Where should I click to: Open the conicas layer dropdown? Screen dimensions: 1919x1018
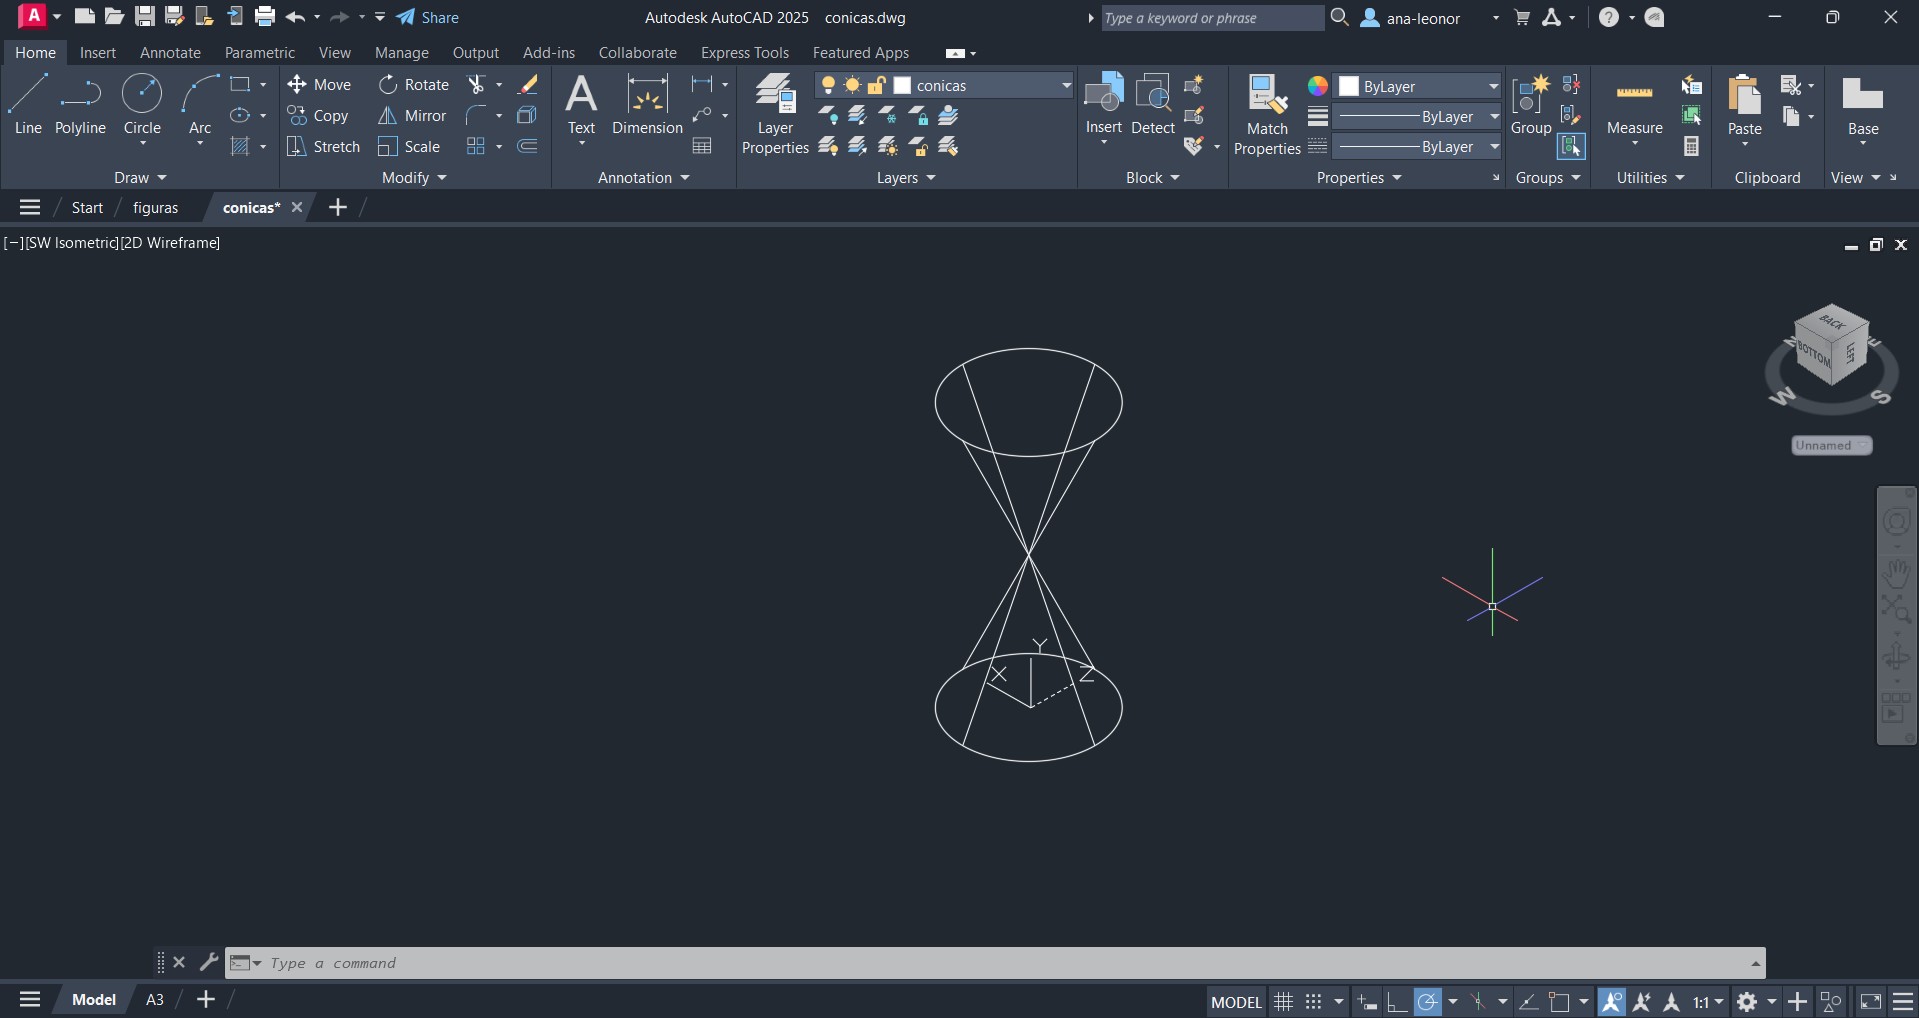(1065, 86)
